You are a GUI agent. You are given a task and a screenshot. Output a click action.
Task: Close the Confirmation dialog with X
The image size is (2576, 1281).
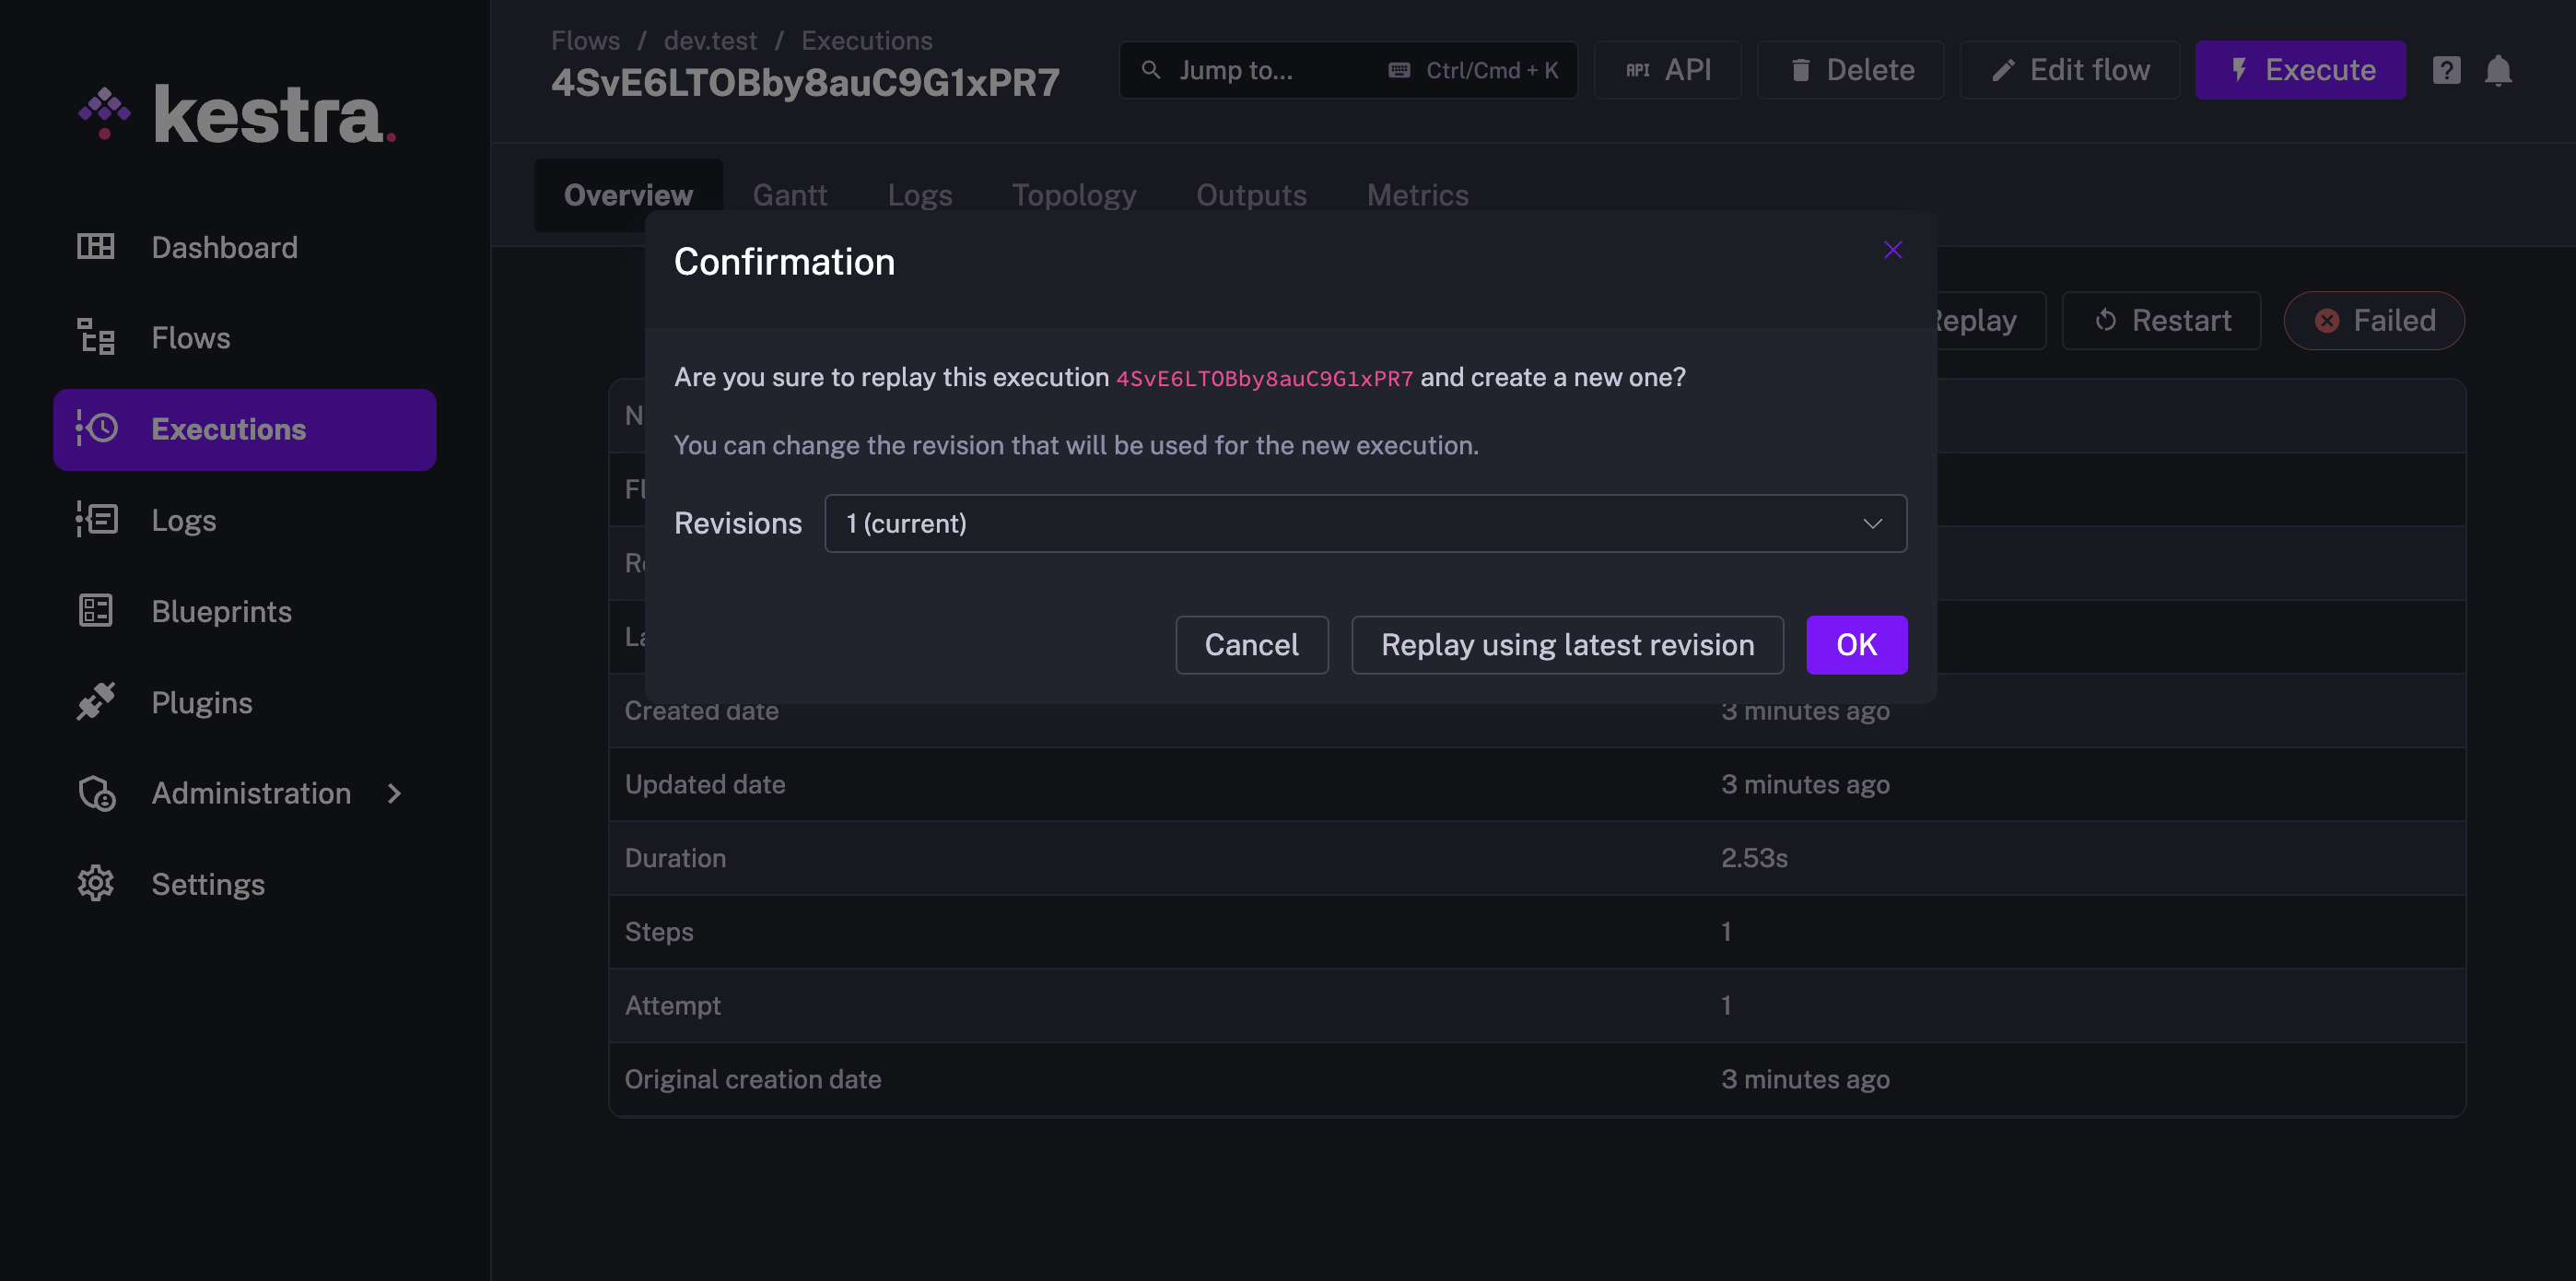pyautogui.click(x=1892, y=250)
